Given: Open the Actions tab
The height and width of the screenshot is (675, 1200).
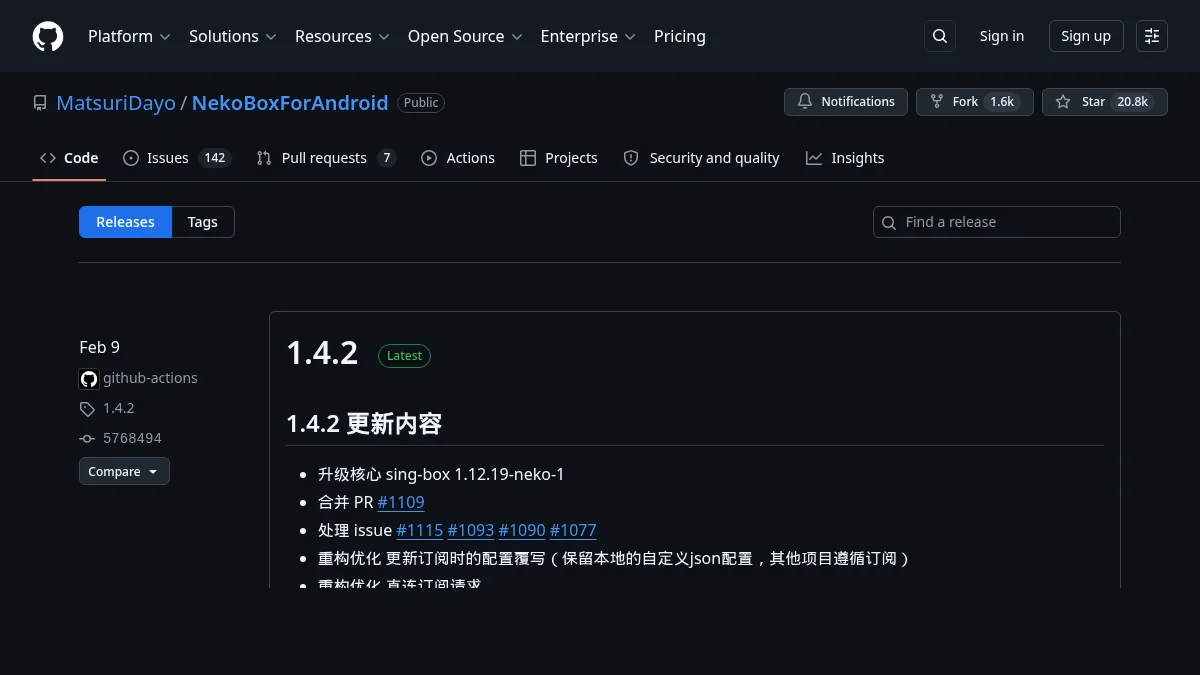Looking at the screenshot, I should 458,158.
